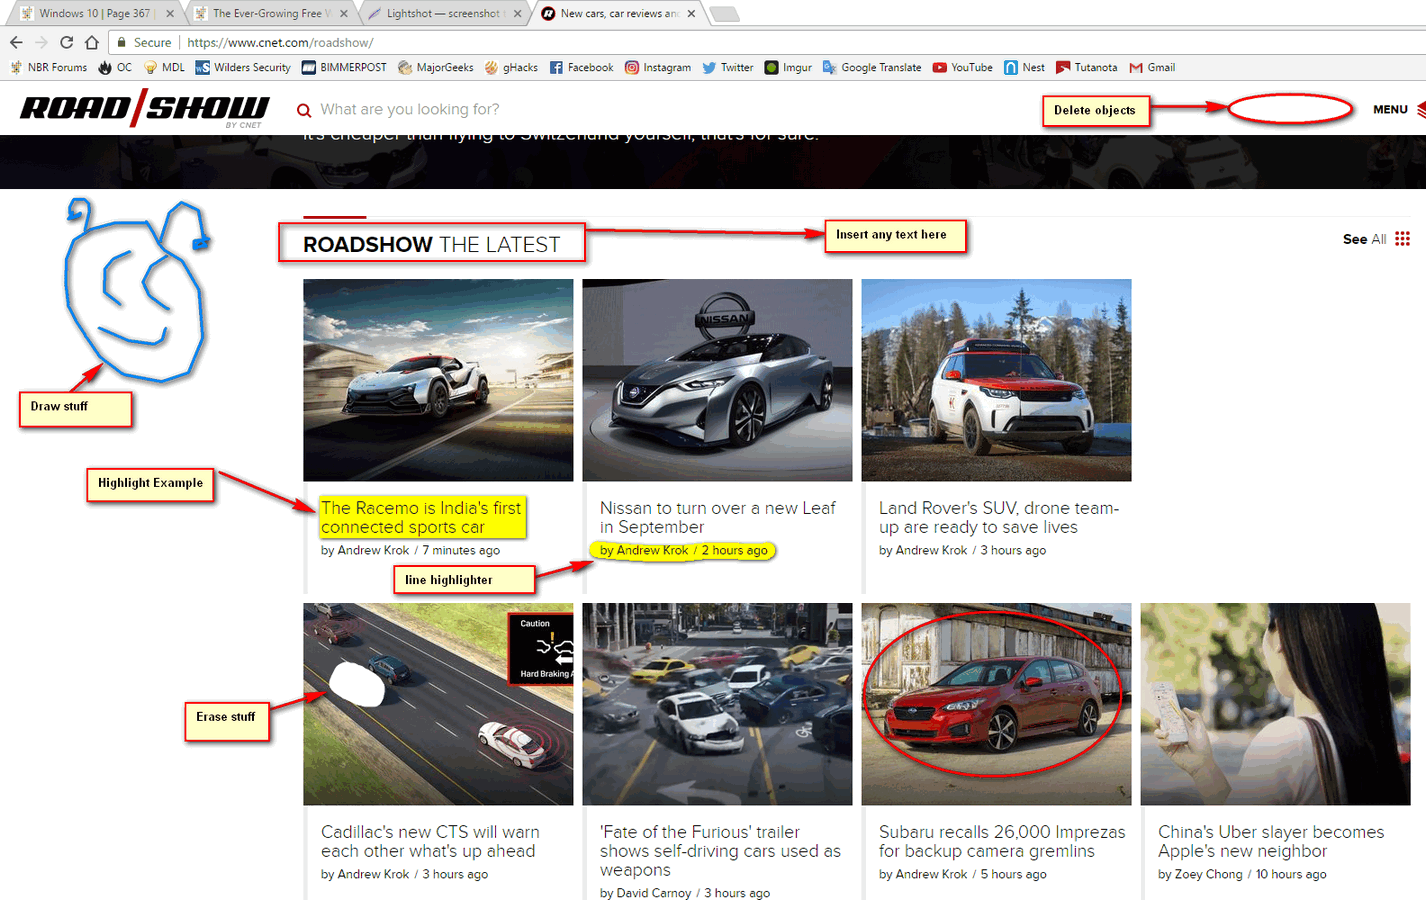The height and width of the screenshot is (900, 1426).
Task: Focus the 'What are you looking for?' search field
Action: (x=410, y=110)
